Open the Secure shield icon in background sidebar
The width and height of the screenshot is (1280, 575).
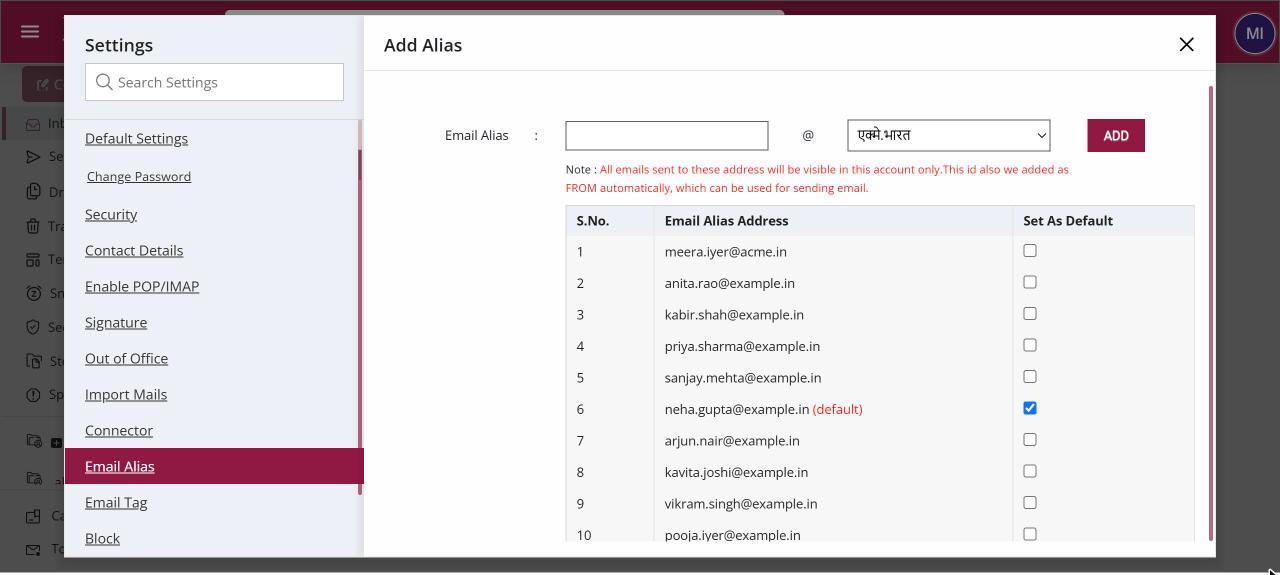[x=33, y=327]
